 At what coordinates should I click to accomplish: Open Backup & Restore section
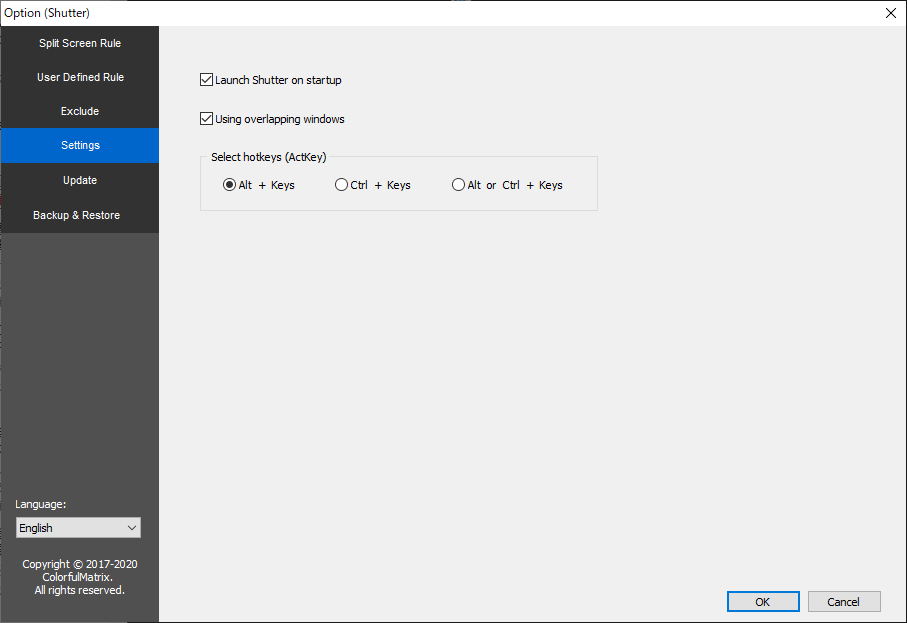point(77,215)
